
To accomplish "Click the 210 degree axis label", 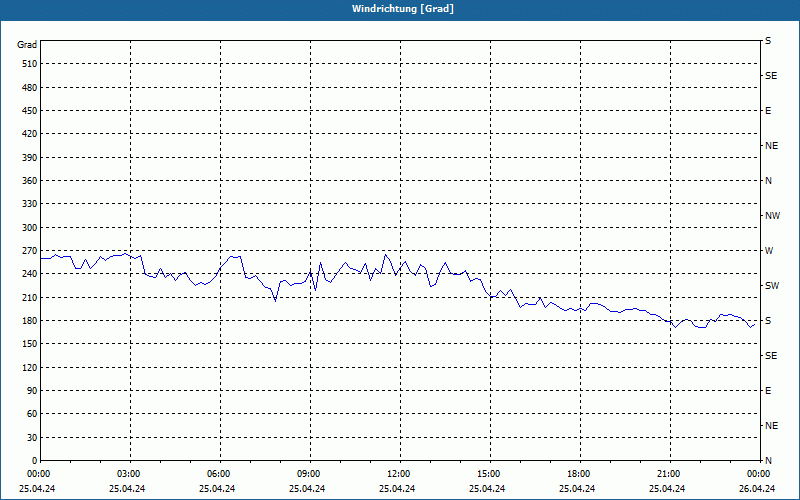I will [x=30, y=297].
